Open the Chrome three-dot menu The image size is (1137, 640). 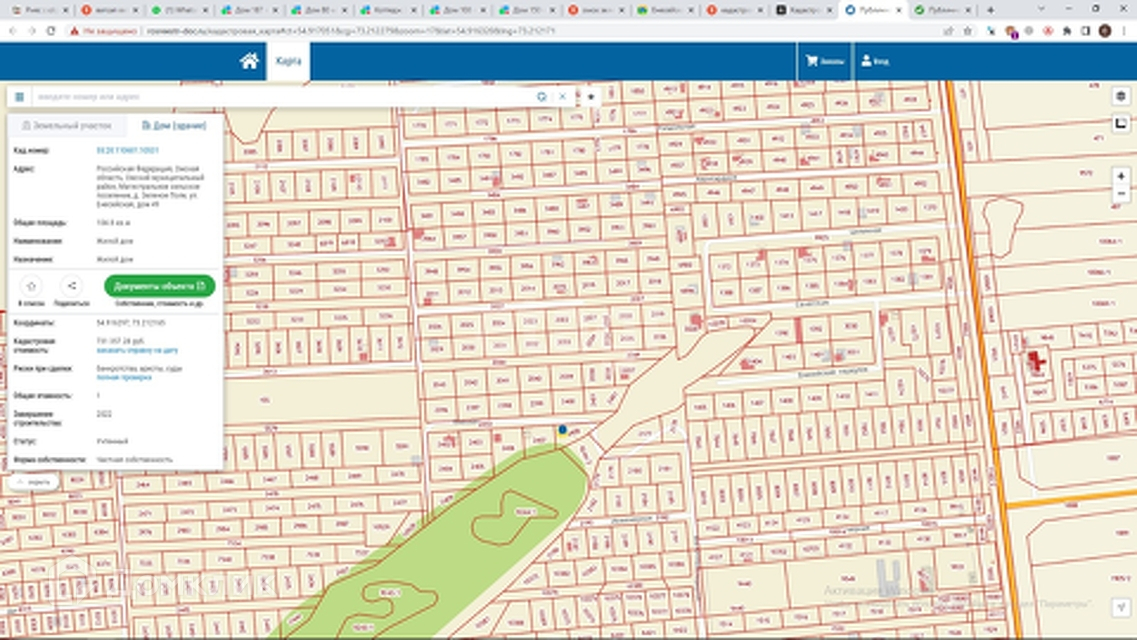(x=1124, y=31)
